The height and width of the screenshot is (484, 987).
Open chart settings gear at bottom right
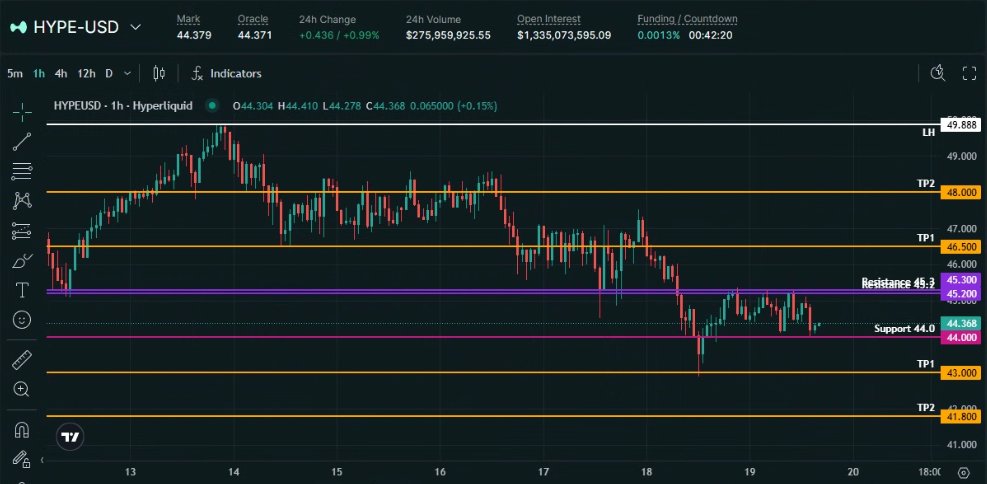(x=964, y=473)
